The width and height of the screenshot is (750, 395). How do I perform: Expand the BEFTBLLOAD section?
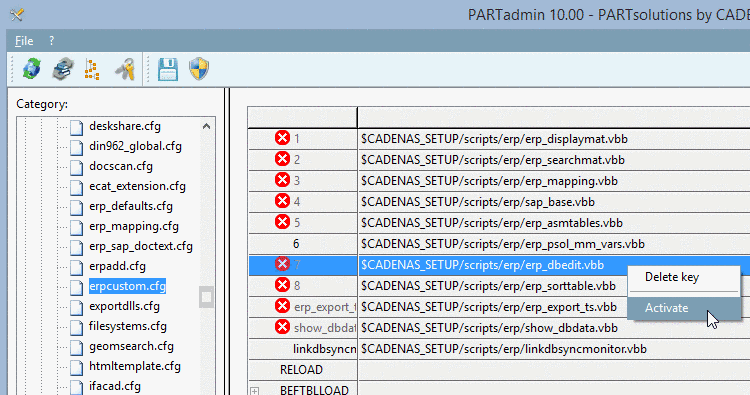click(x=254, y=391)
